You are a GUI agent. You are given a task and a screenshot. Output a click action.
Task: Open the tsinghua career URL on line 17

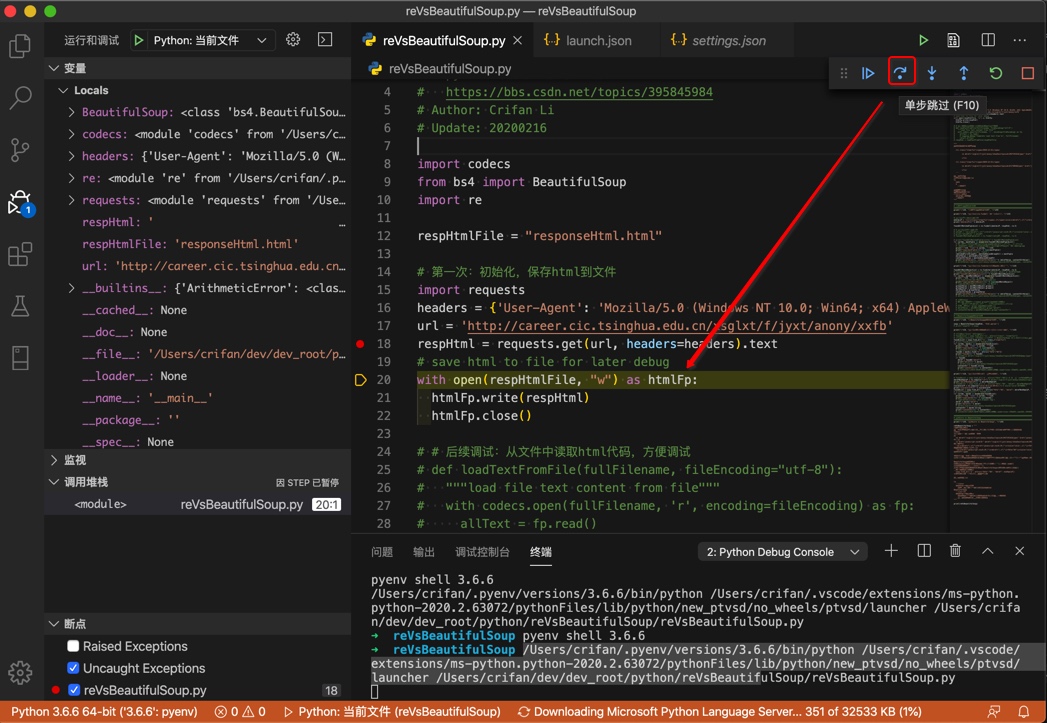click(x=677, y=326)
